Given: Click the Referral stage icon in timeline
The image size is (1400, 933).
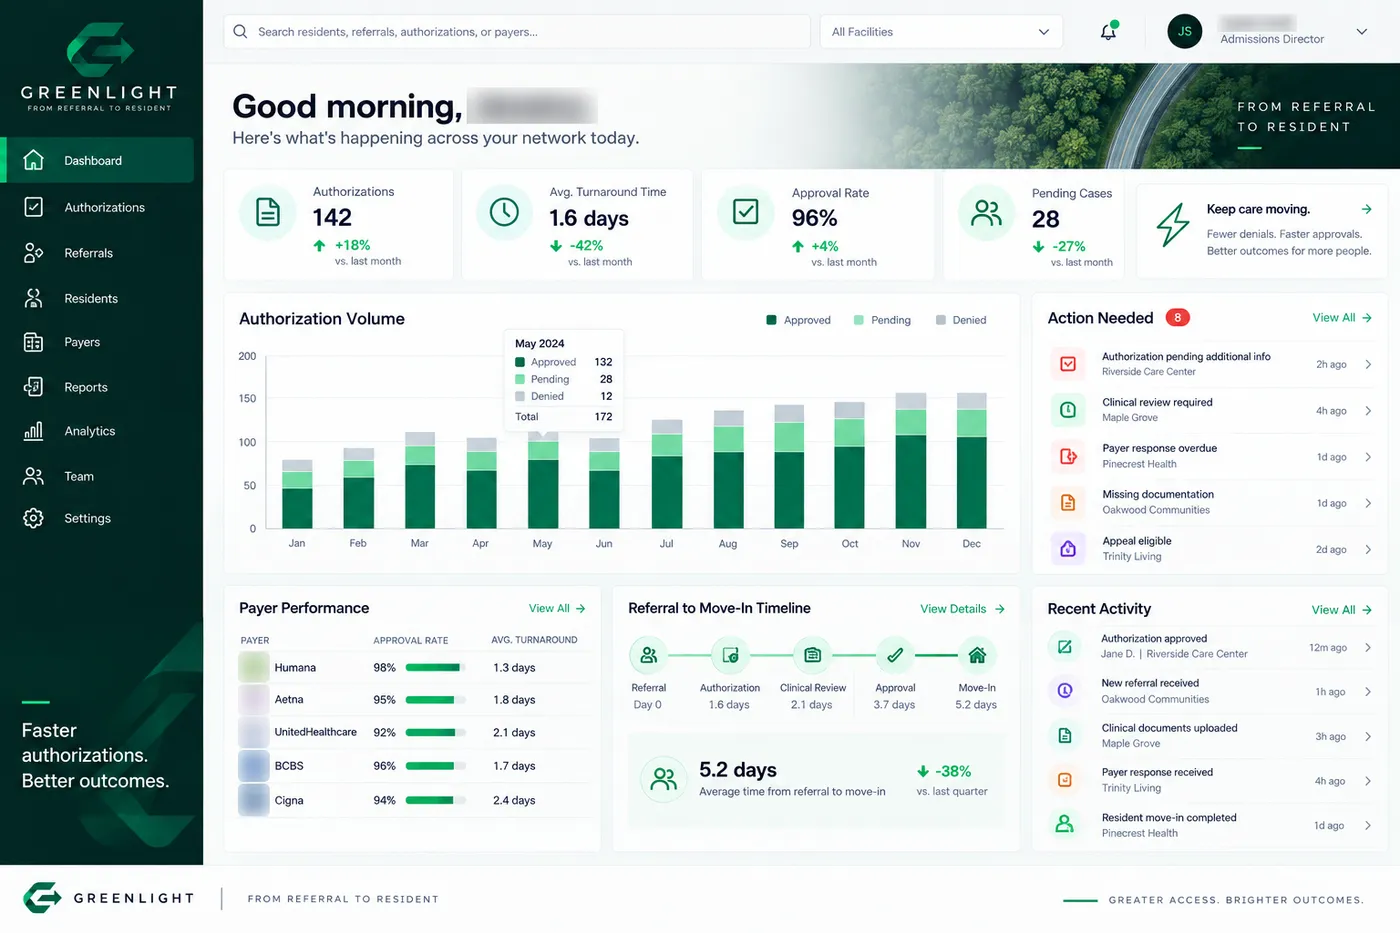Looking at the screenshot, I should pos(649,655).
